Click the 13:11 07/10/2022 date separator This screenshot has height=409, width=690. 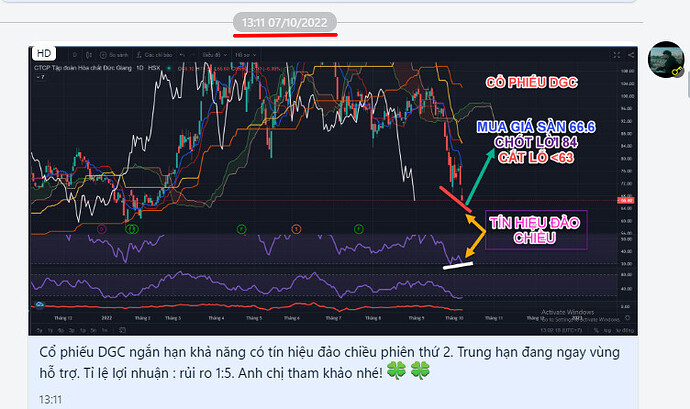coord(285,22)
